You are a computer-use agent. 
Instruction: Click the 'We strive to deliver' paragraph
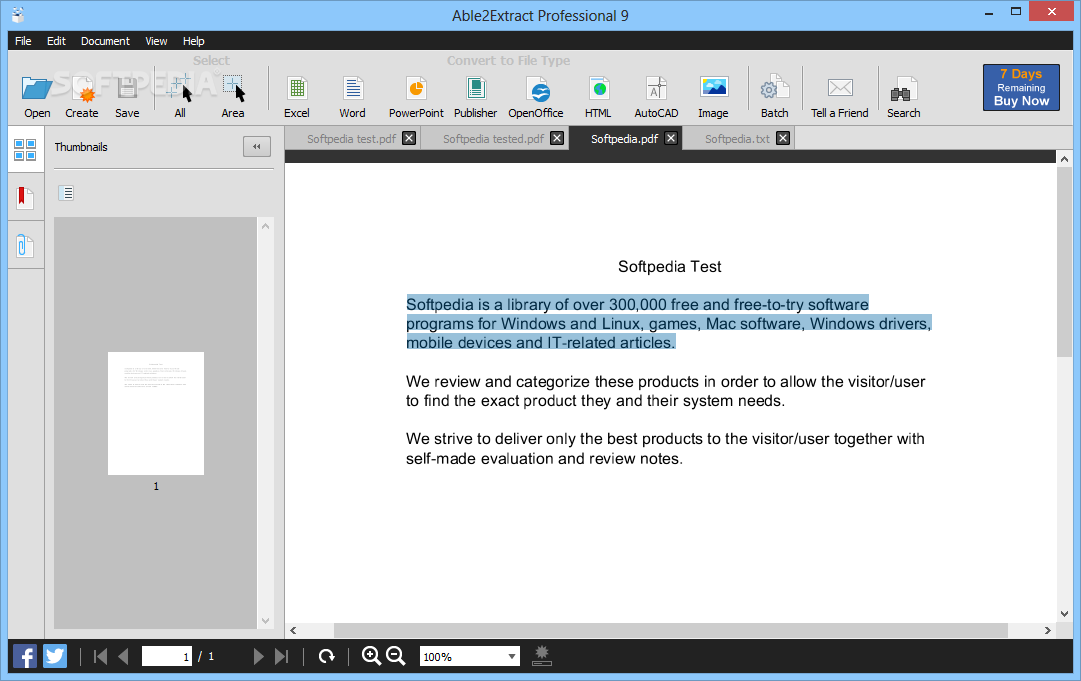[665, 449]
